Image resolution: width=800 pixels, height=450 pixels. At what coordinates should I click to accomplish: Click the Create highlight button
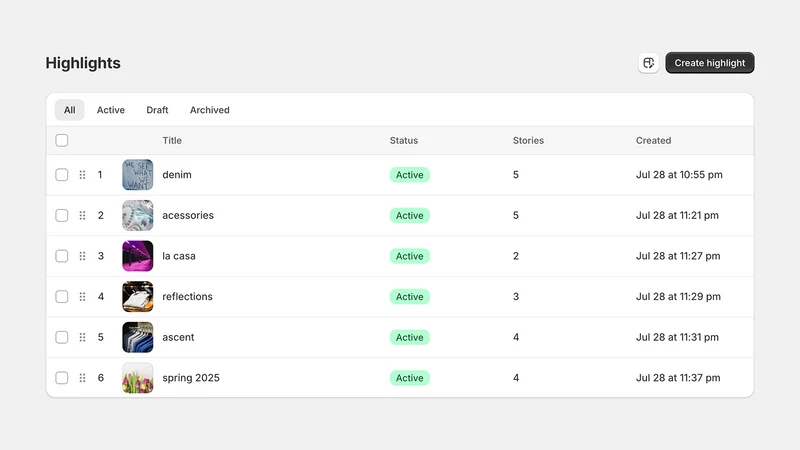click(x=710, y=63)
